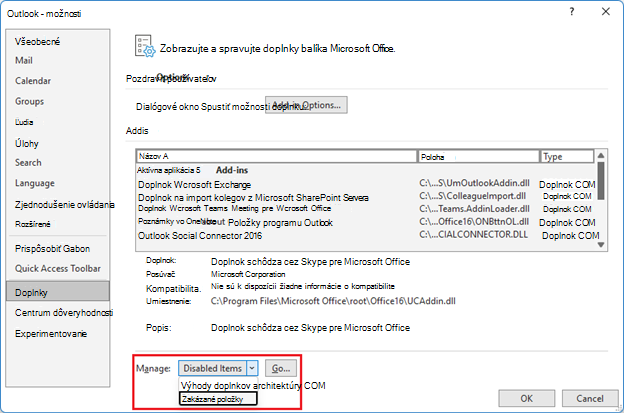Select Ľudia in the sidebar

click(24, 122)
